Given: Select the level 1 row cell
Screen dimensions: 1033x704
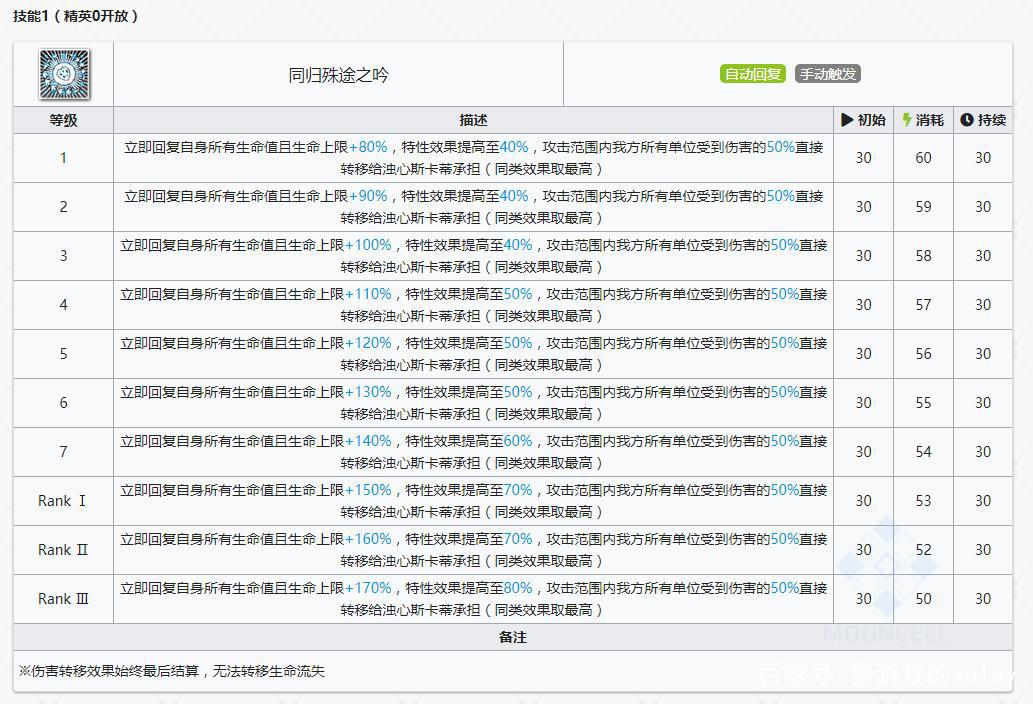Looking at the screenshot, I should coord(63,158).
